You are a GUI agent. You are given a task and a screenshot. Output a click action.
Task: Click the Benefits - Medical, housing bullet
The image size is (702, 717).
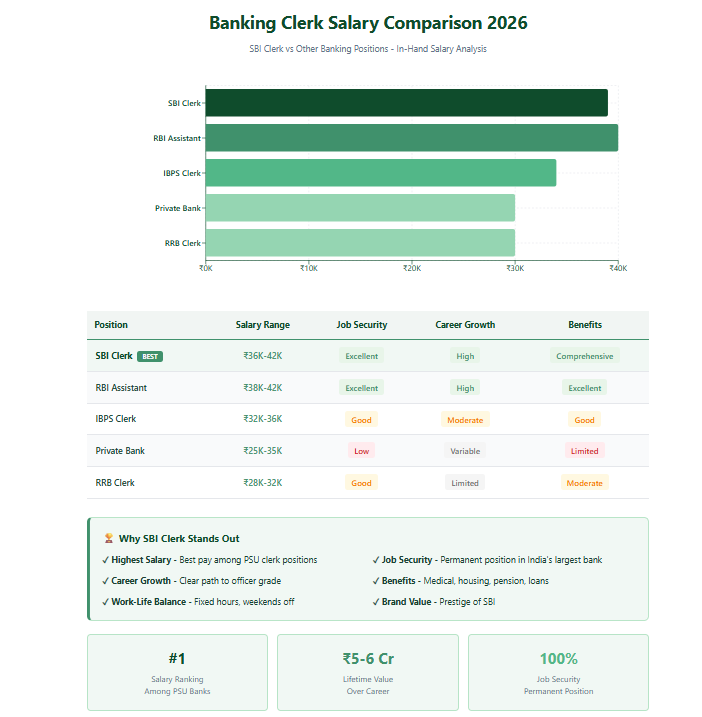click(x=461, y=581)
